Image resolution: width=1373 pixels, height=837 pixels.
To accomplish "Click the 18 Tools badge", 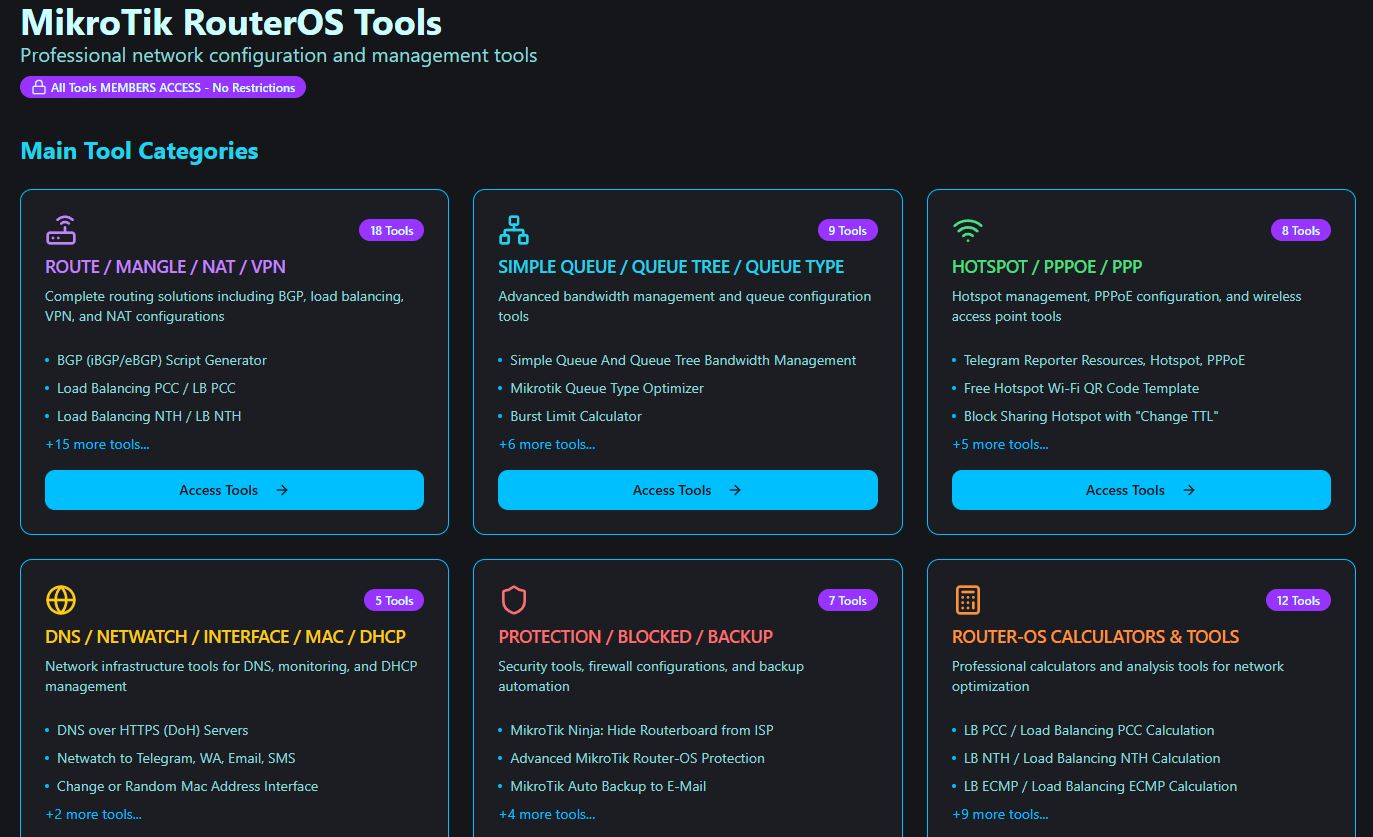I will [x=392, y=231].
